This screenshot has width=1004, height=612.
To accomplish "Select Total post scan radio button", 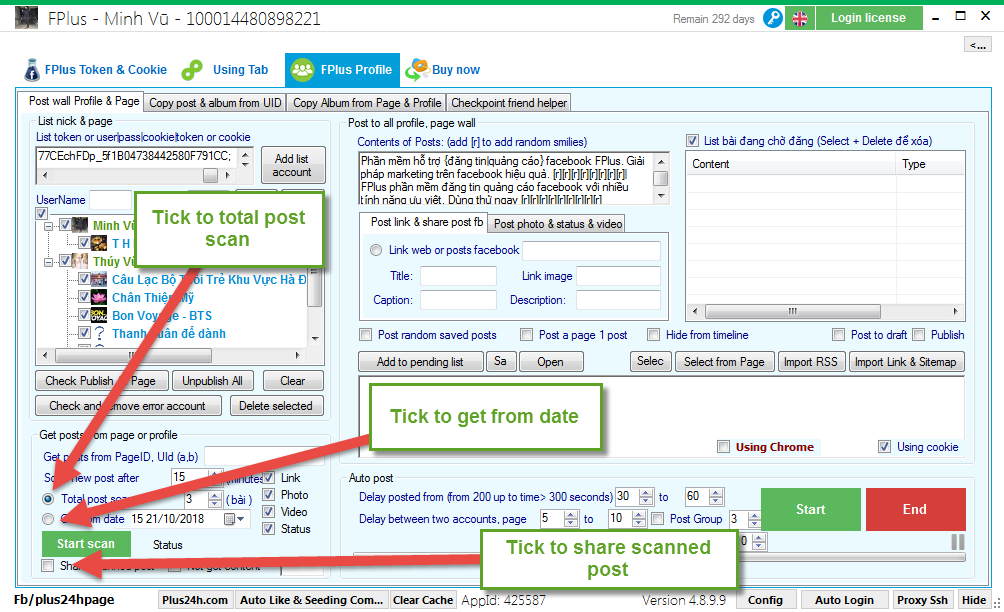I will click(x=48, y=499).
